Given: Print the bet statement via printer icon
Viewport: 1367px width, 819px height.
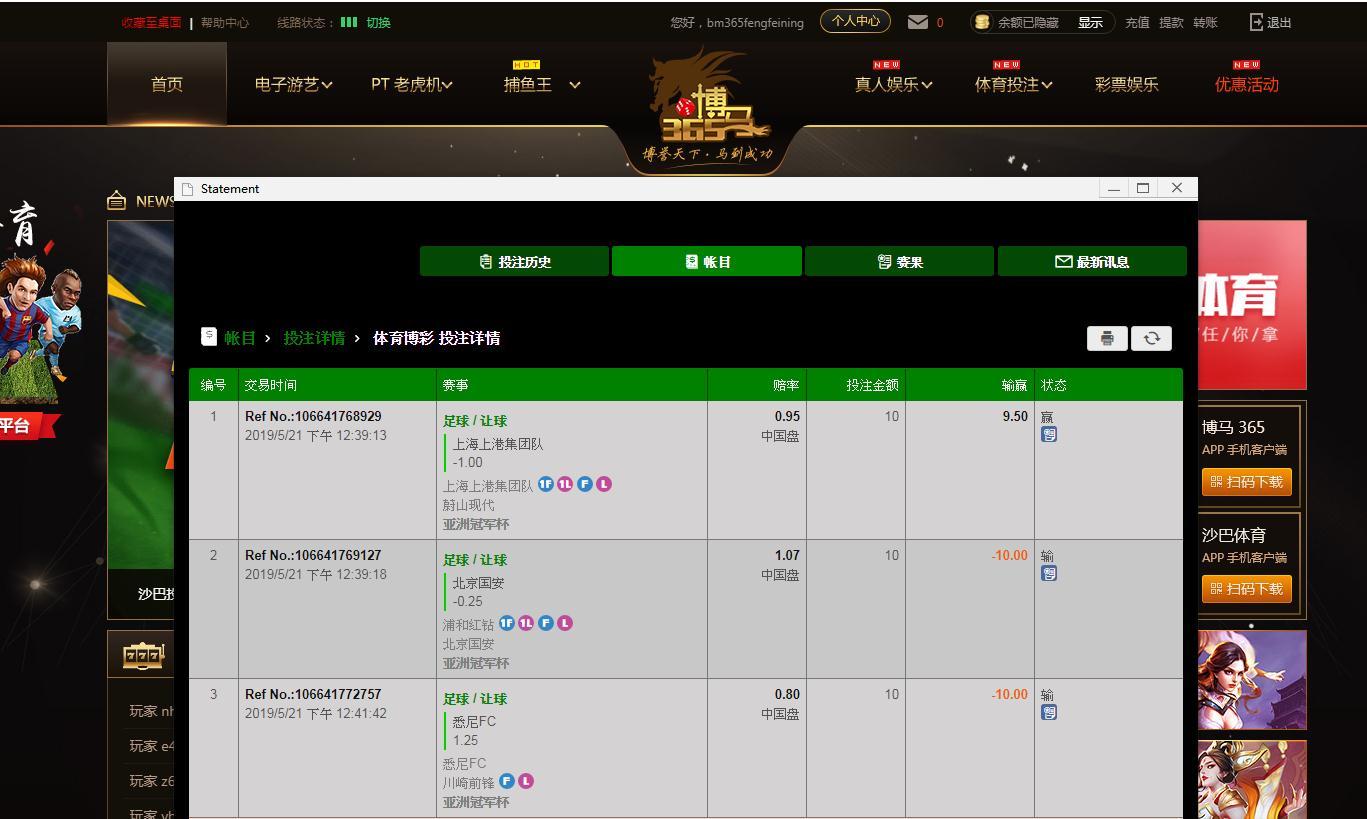Looking at the screenshot, I should click(x=1107, y=338).
